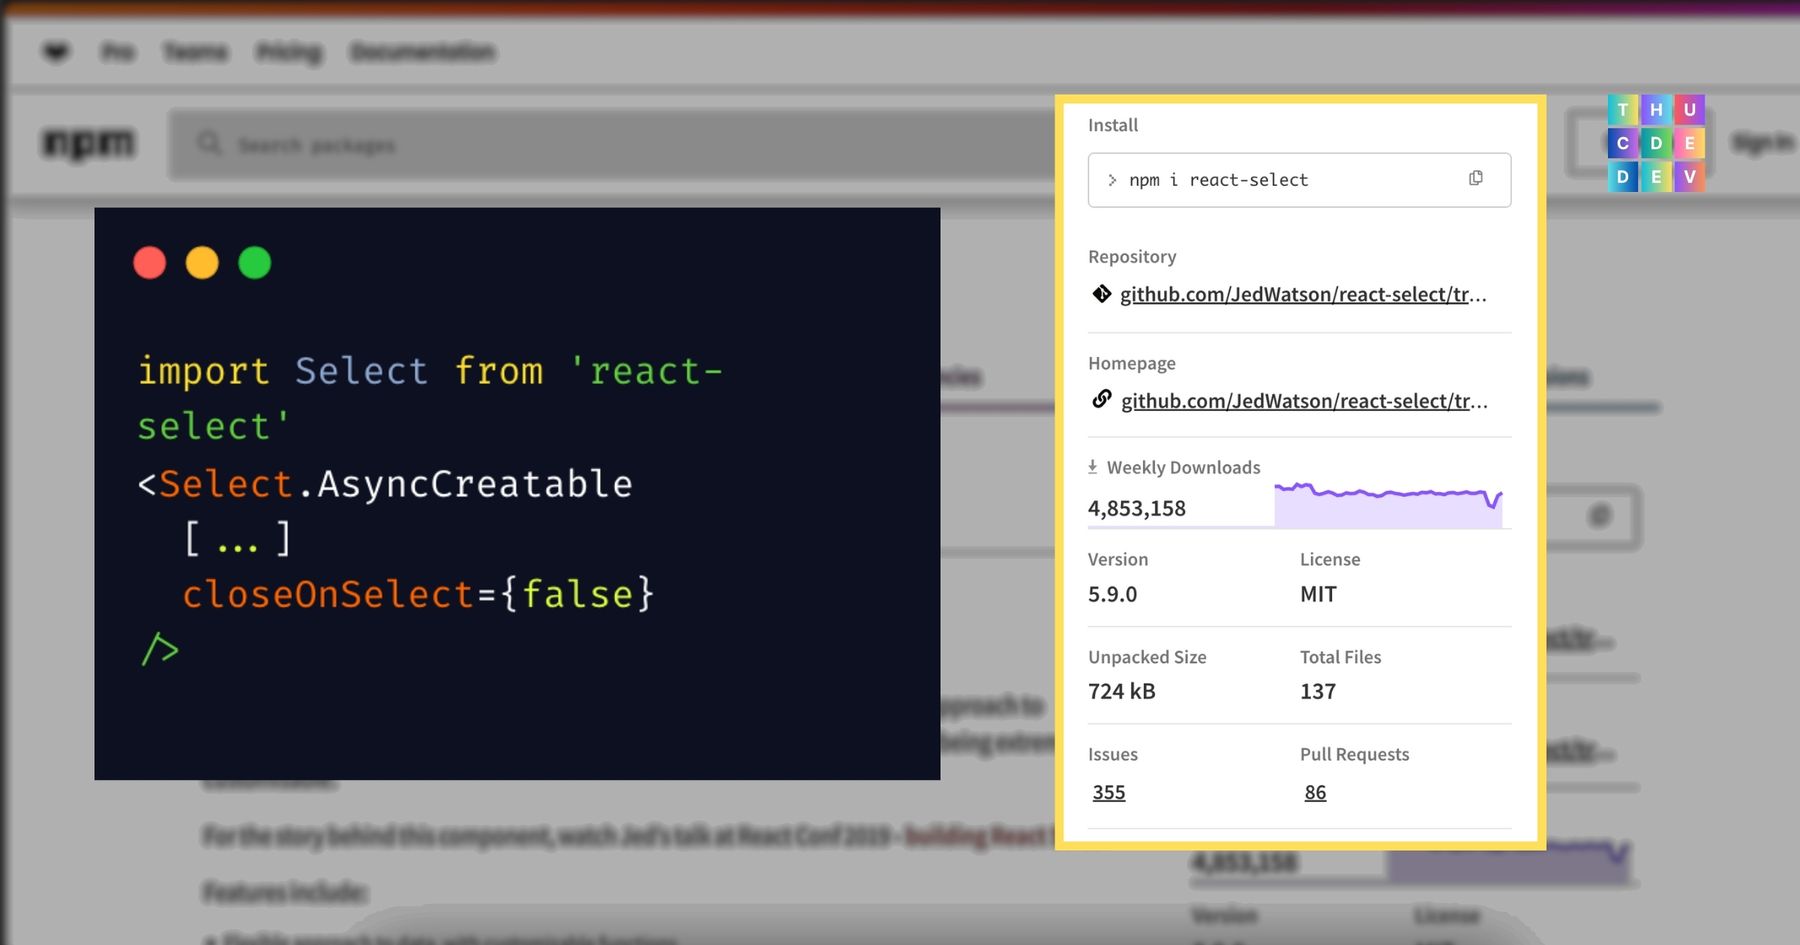The width and height of the screenshot is (1800, 945).
Task: Click the download arrow icon by Weekly Downloads
Action: click(x=1093, y=467)
